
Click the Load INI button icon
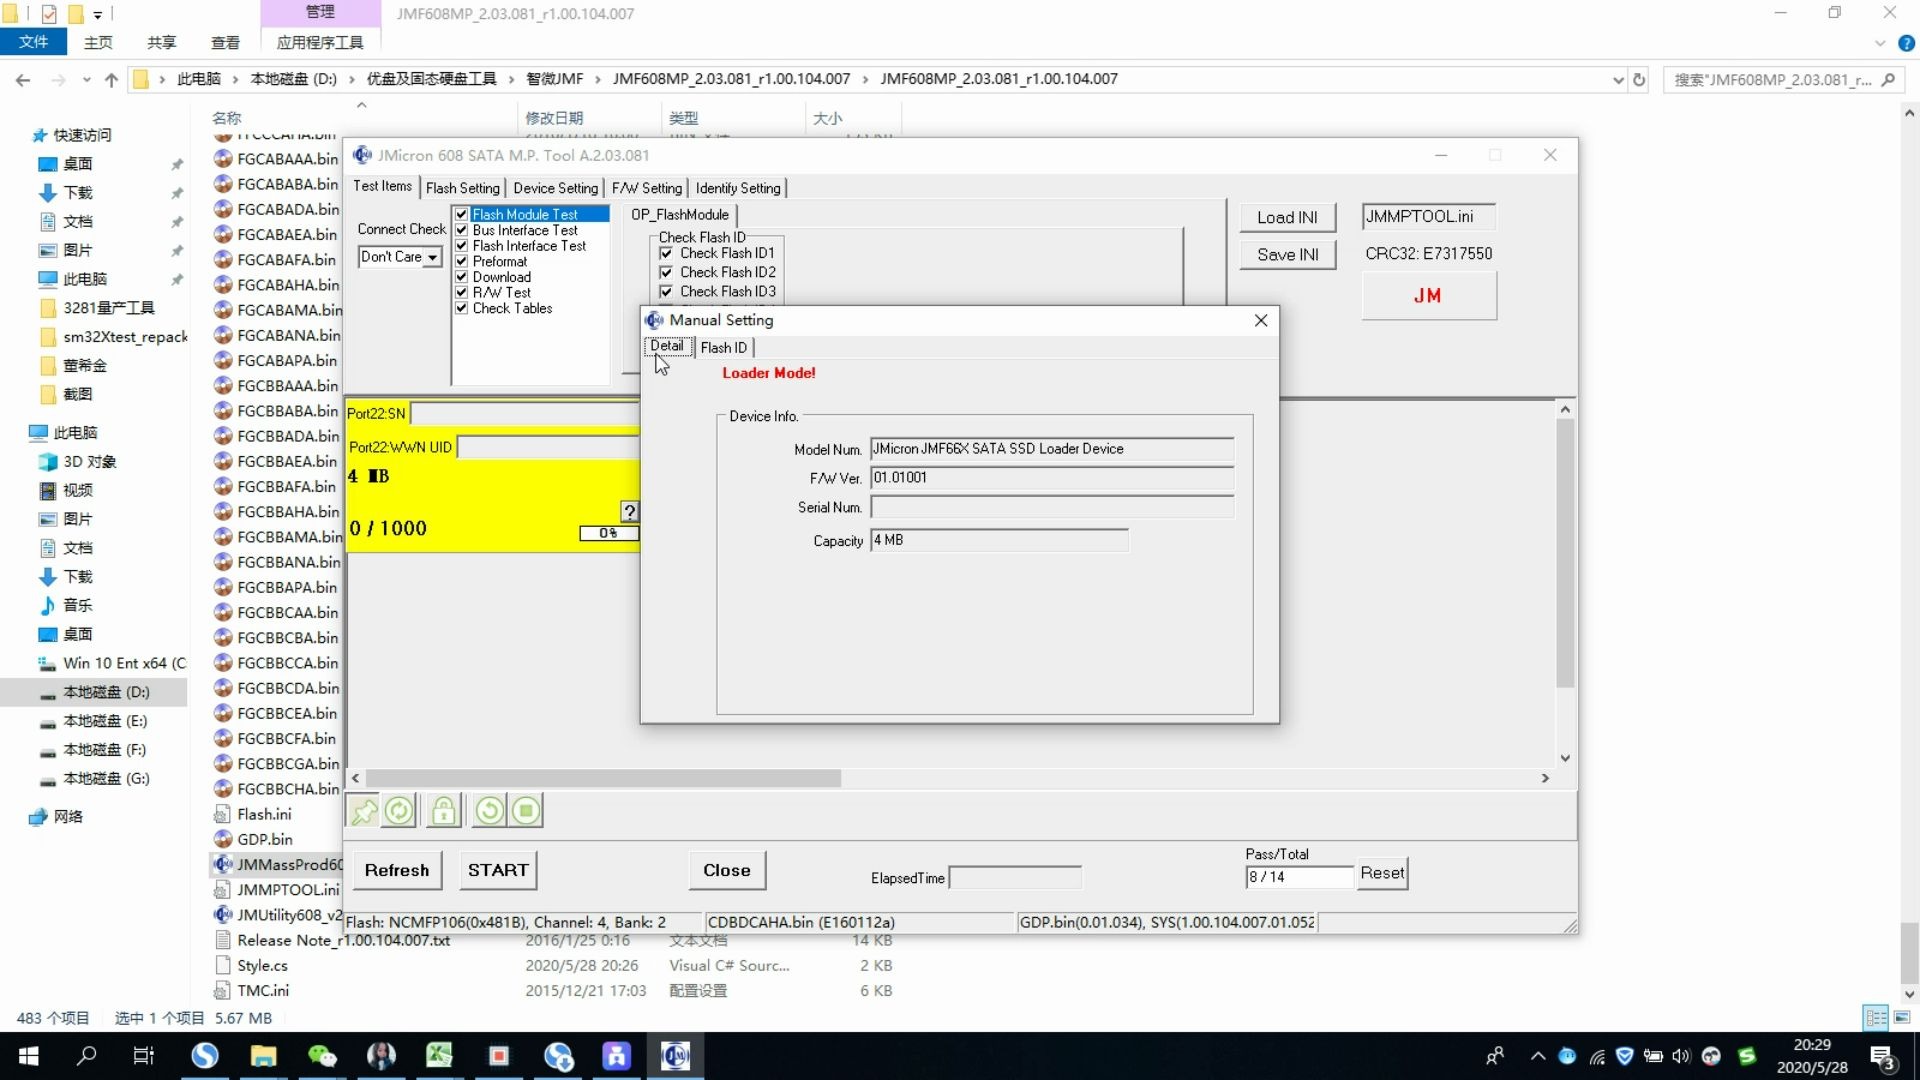point(1286,216)
